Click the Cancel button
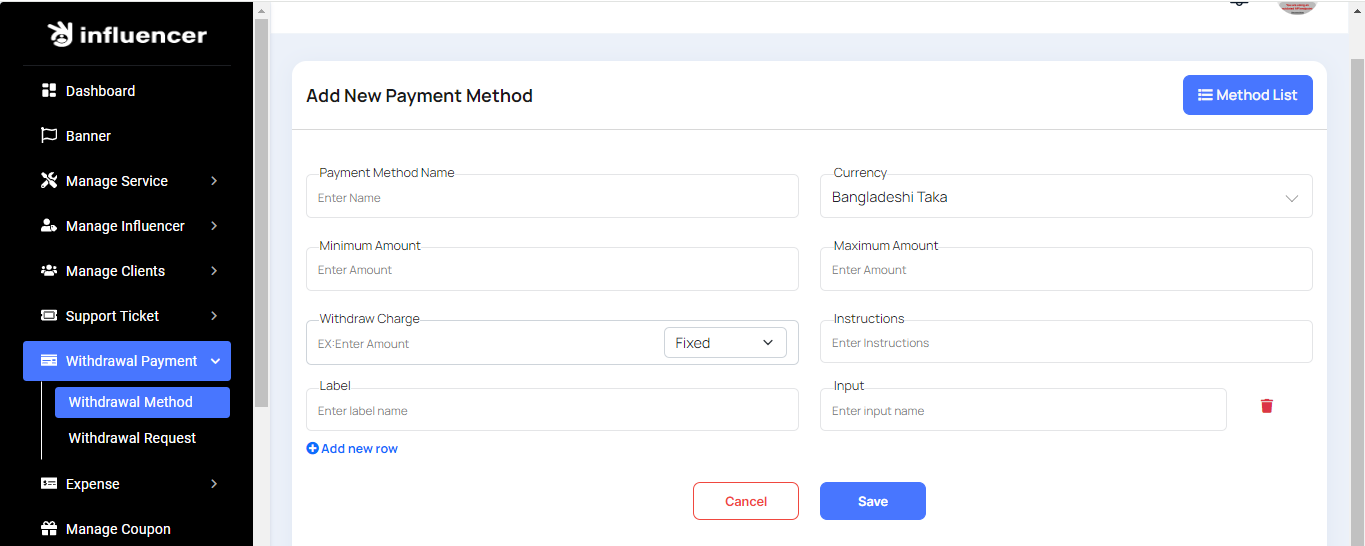 tap(745, 501)
